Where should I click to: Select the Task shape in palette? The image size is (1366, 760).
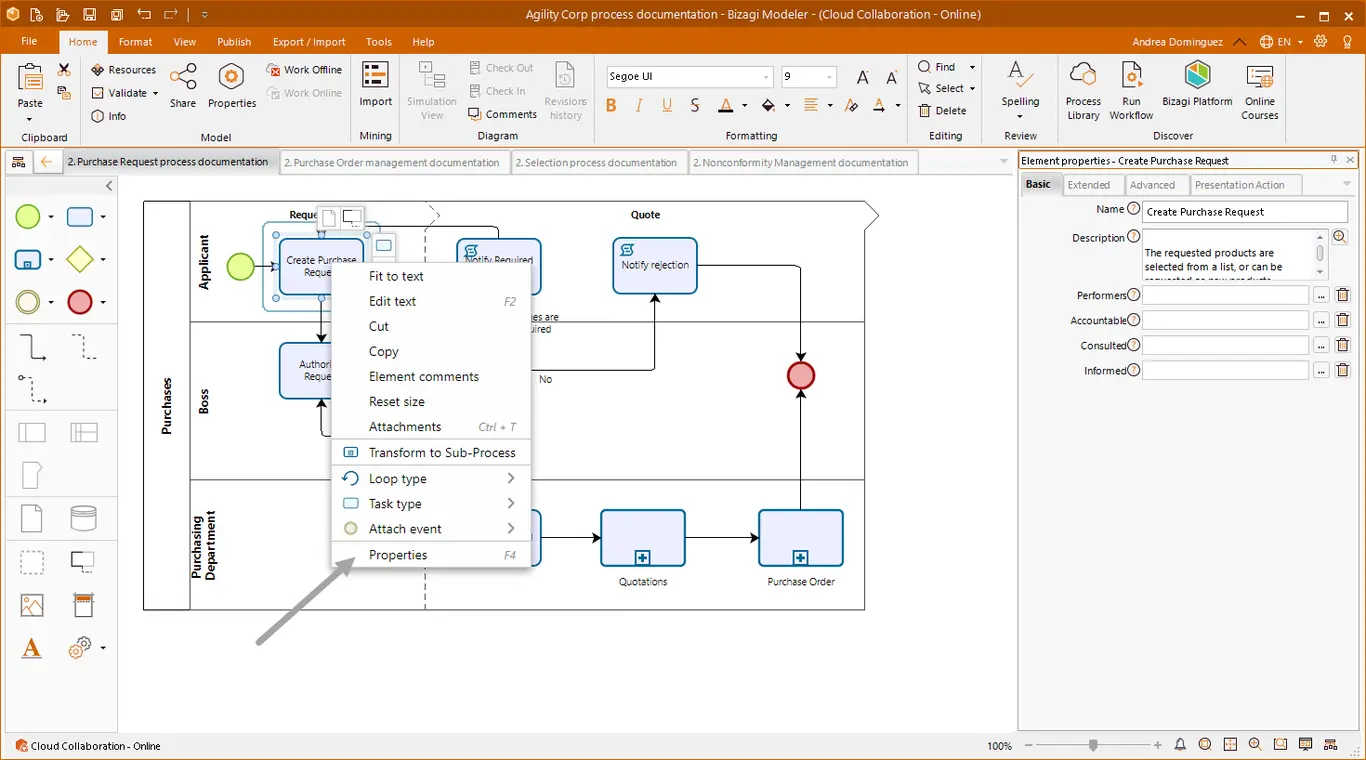coord(79,216)
